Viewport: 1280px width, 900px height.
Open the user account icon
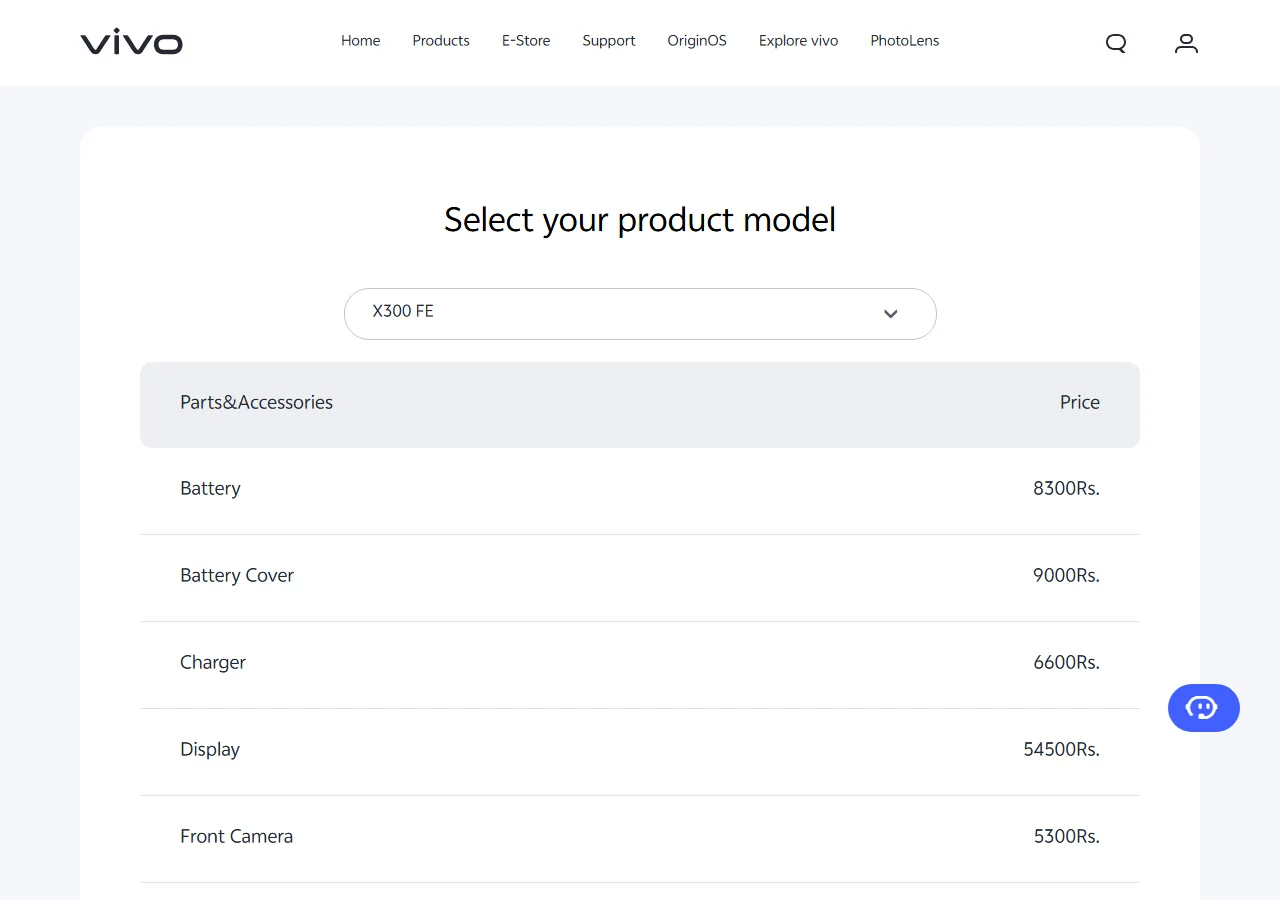pos(1186,43)
